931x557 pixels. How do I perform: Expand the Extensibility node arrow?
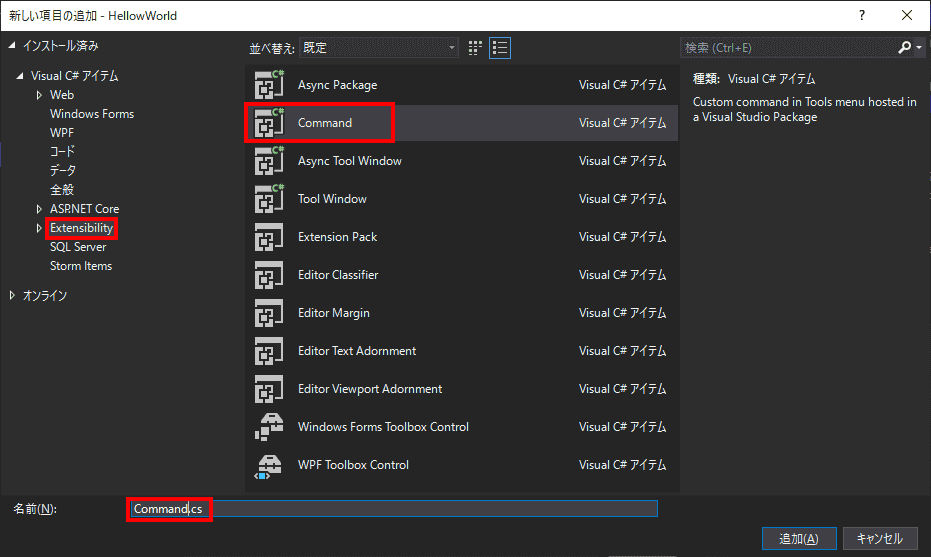39,228
